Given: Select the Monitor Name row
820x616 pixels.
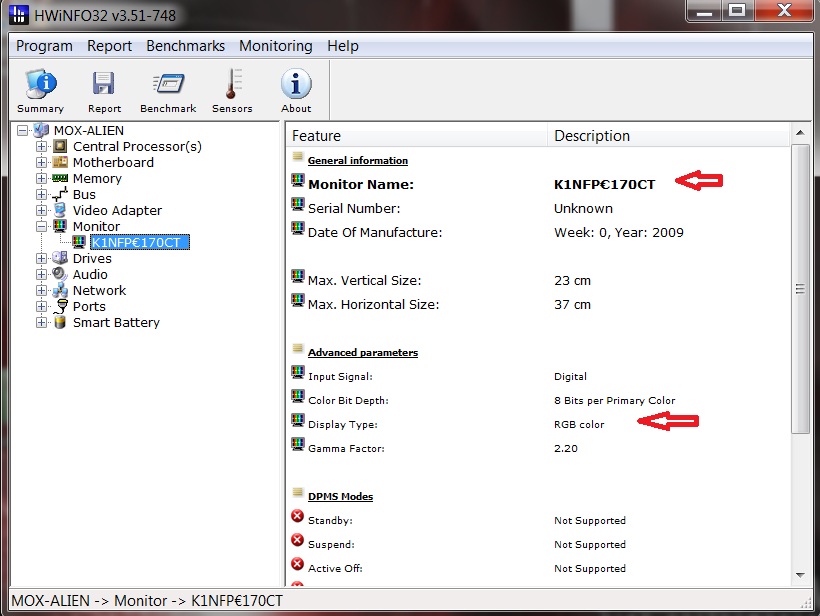Looking at the screenshot, I should pyautogui.click(x=539, y=185).
